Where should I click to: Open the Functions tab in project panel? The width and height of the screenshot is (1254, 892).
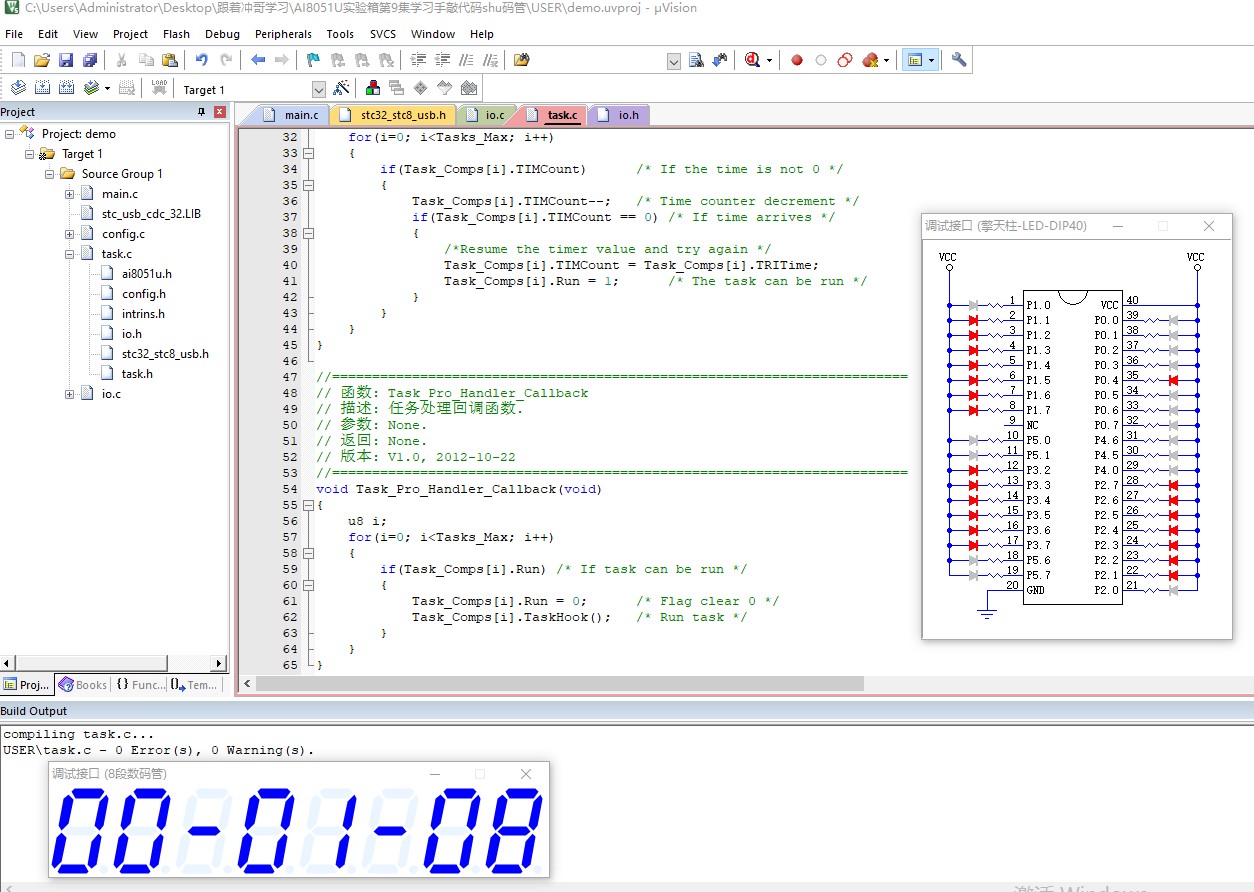140,685
